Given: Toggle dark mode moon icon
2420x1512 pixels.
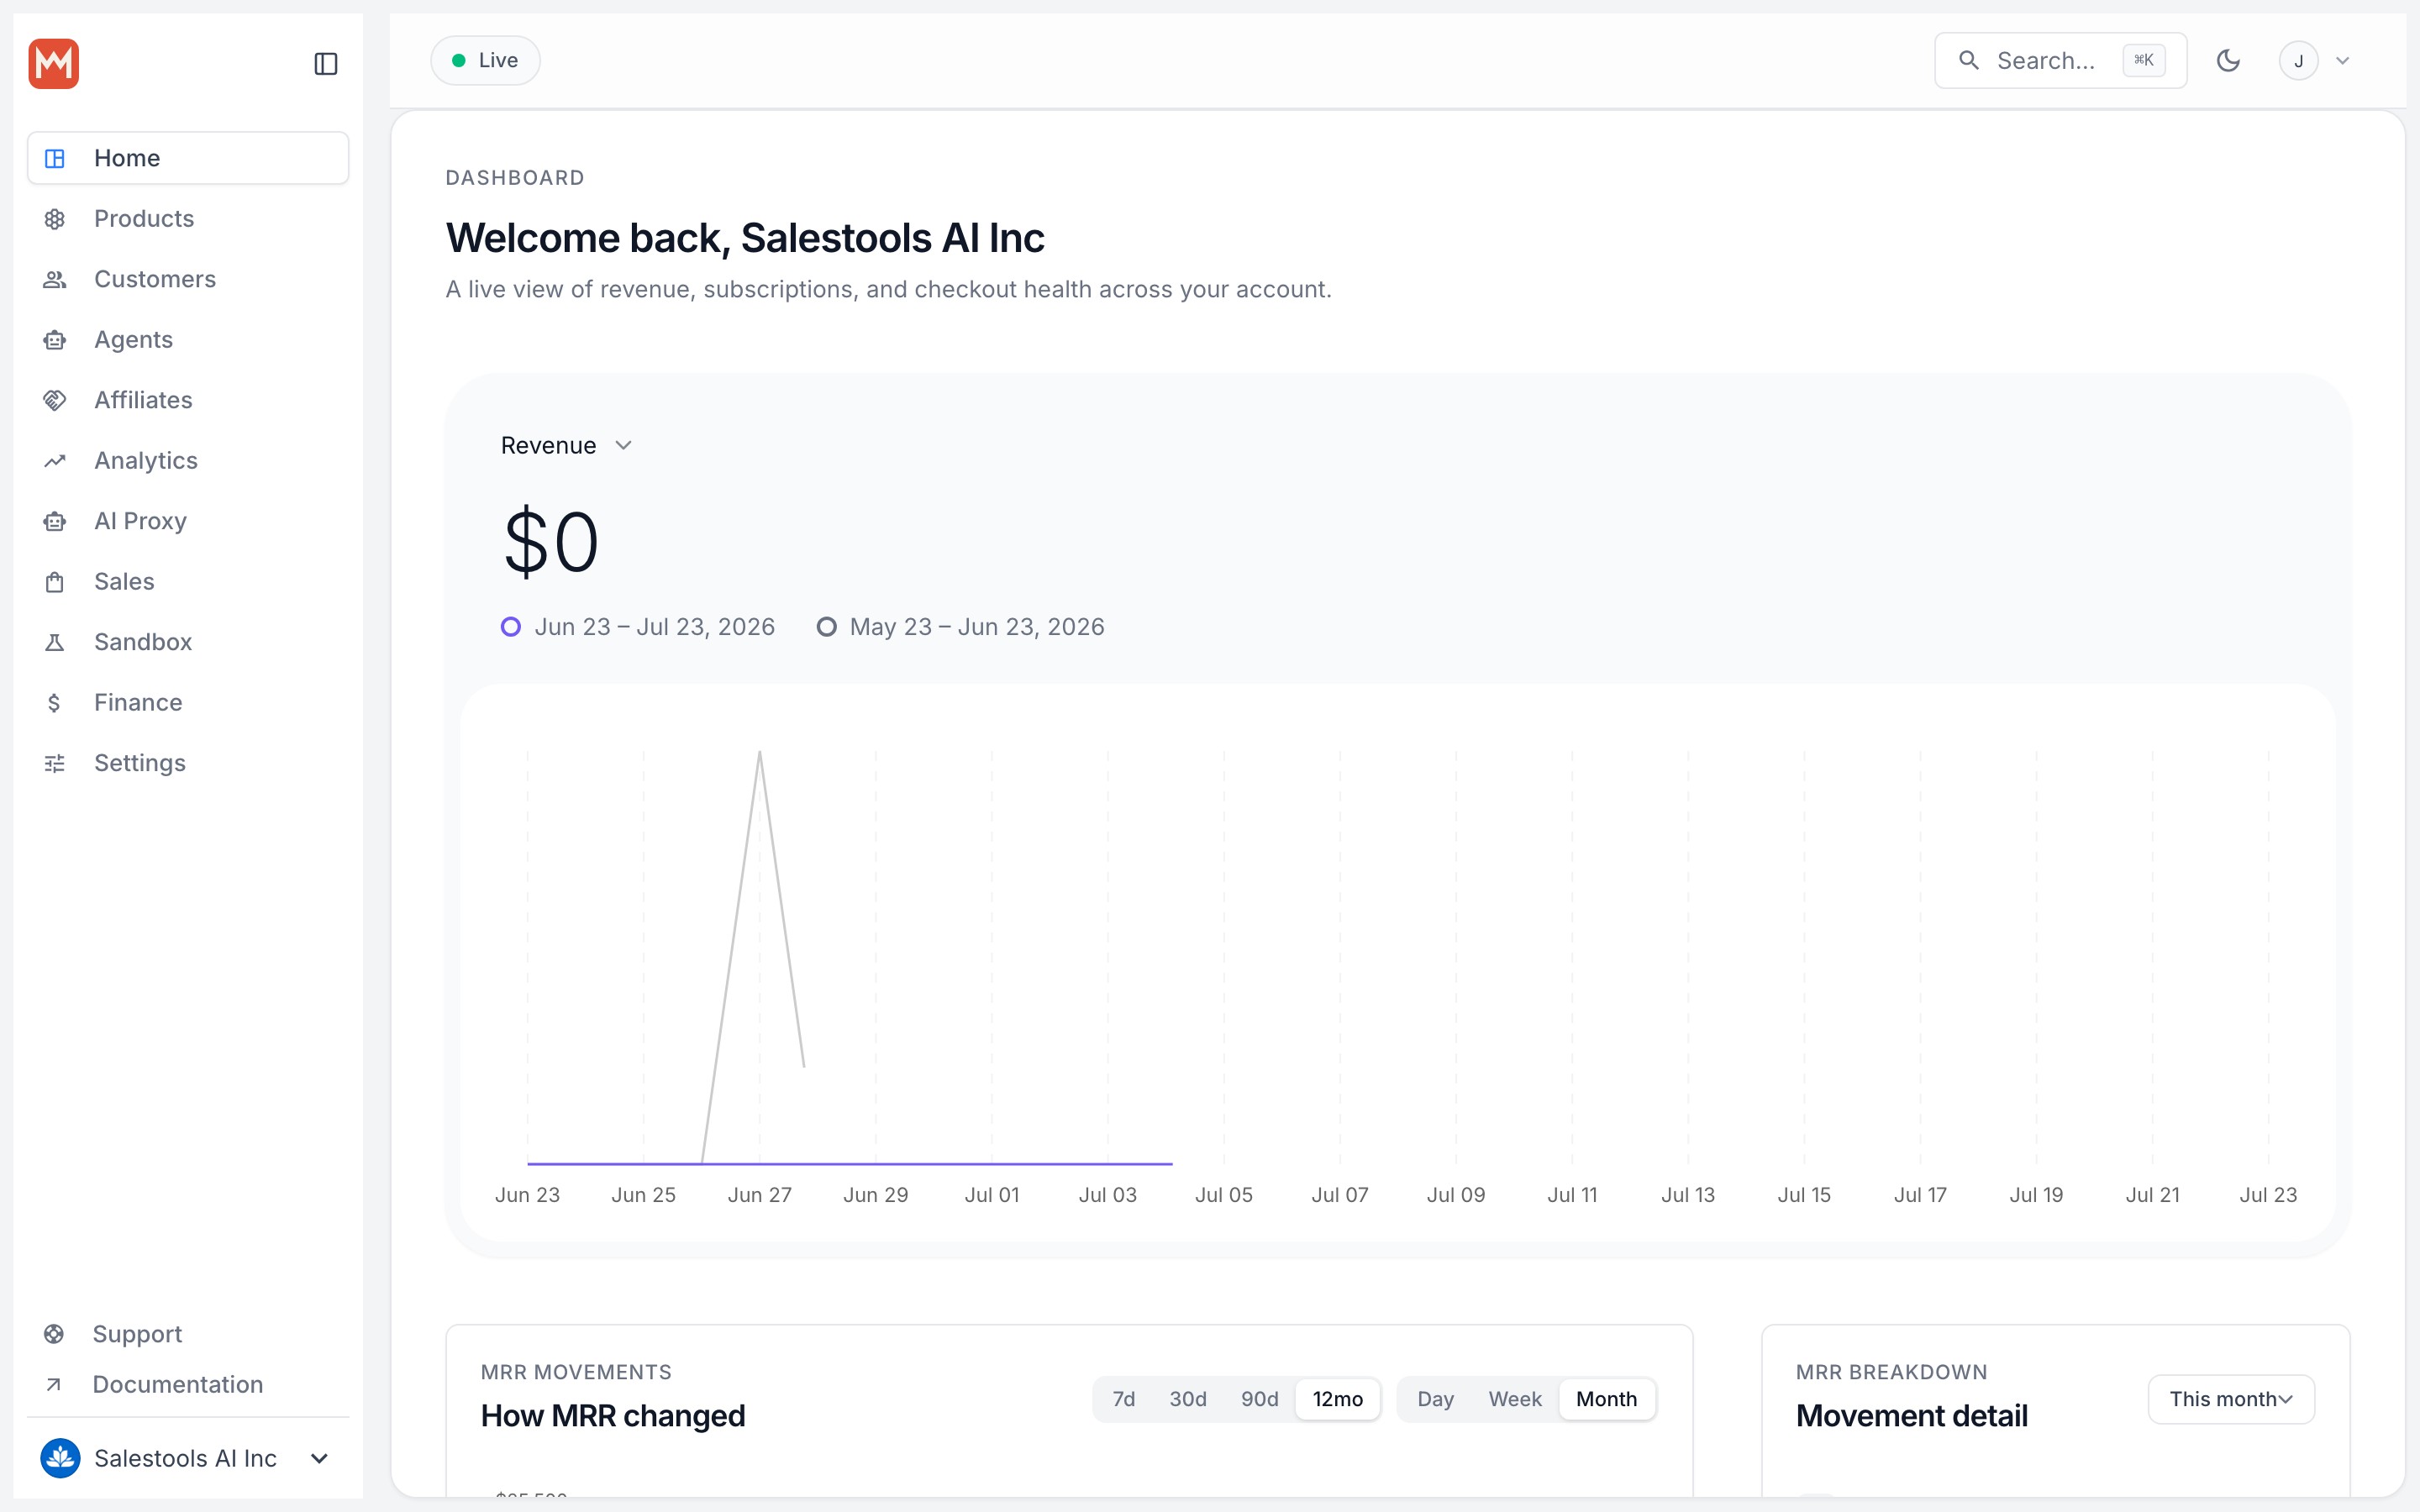Looking at the screenshot, I should (2228, 61).
